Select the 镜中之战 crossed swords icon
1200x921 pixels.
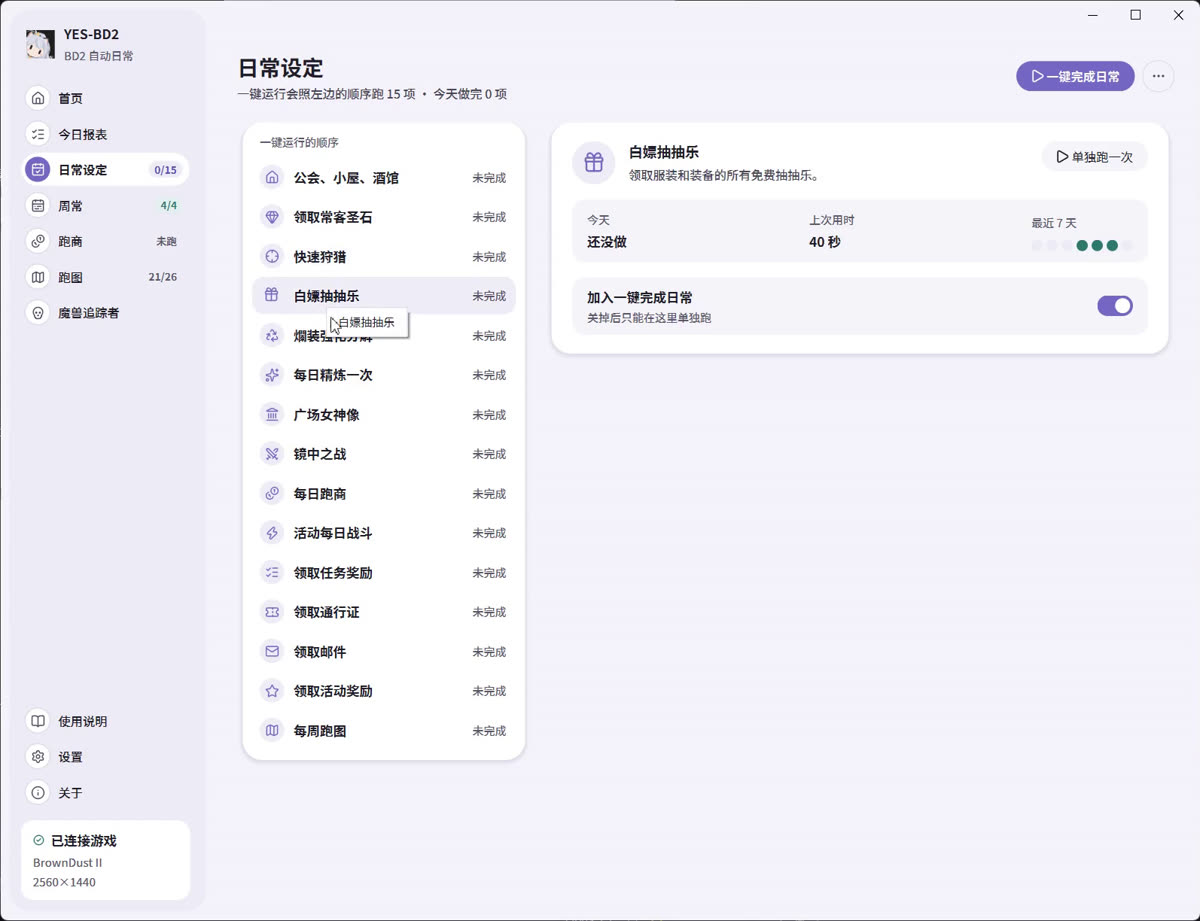[271, 454]
